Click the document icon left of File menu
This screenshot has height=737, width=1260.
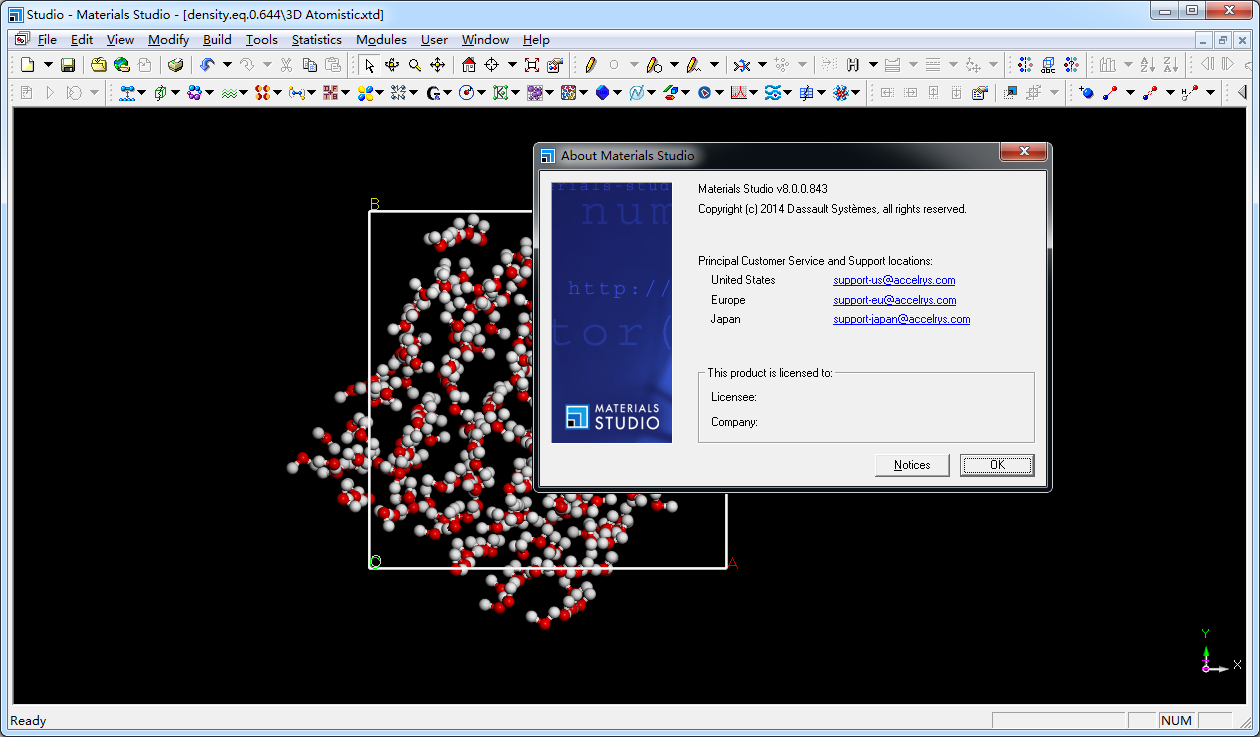pos(21,40)
